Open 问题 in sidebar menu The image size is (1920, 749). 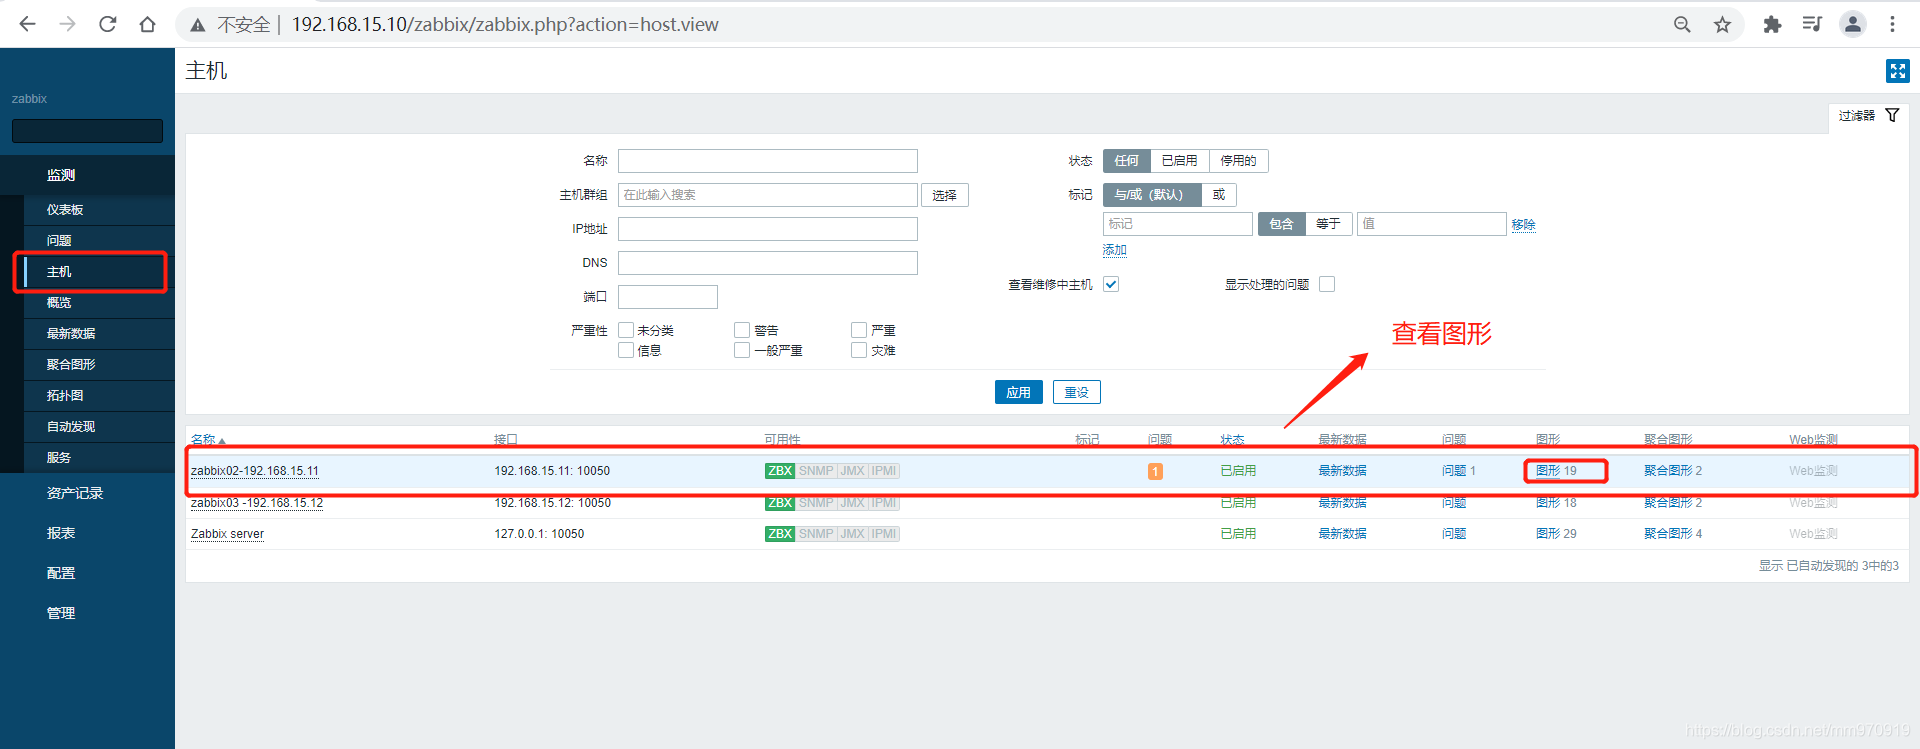[59, 241]
